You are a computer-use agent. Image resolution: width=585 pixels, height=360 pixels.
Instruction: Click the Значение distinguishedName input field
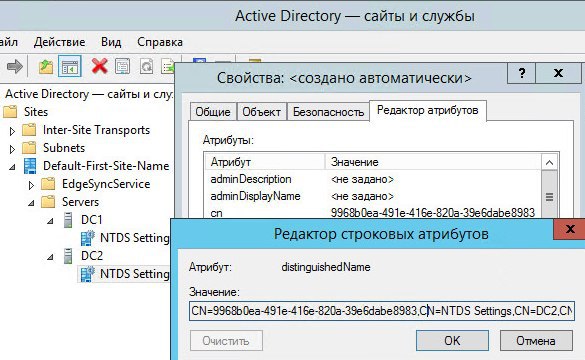[382, 311]
